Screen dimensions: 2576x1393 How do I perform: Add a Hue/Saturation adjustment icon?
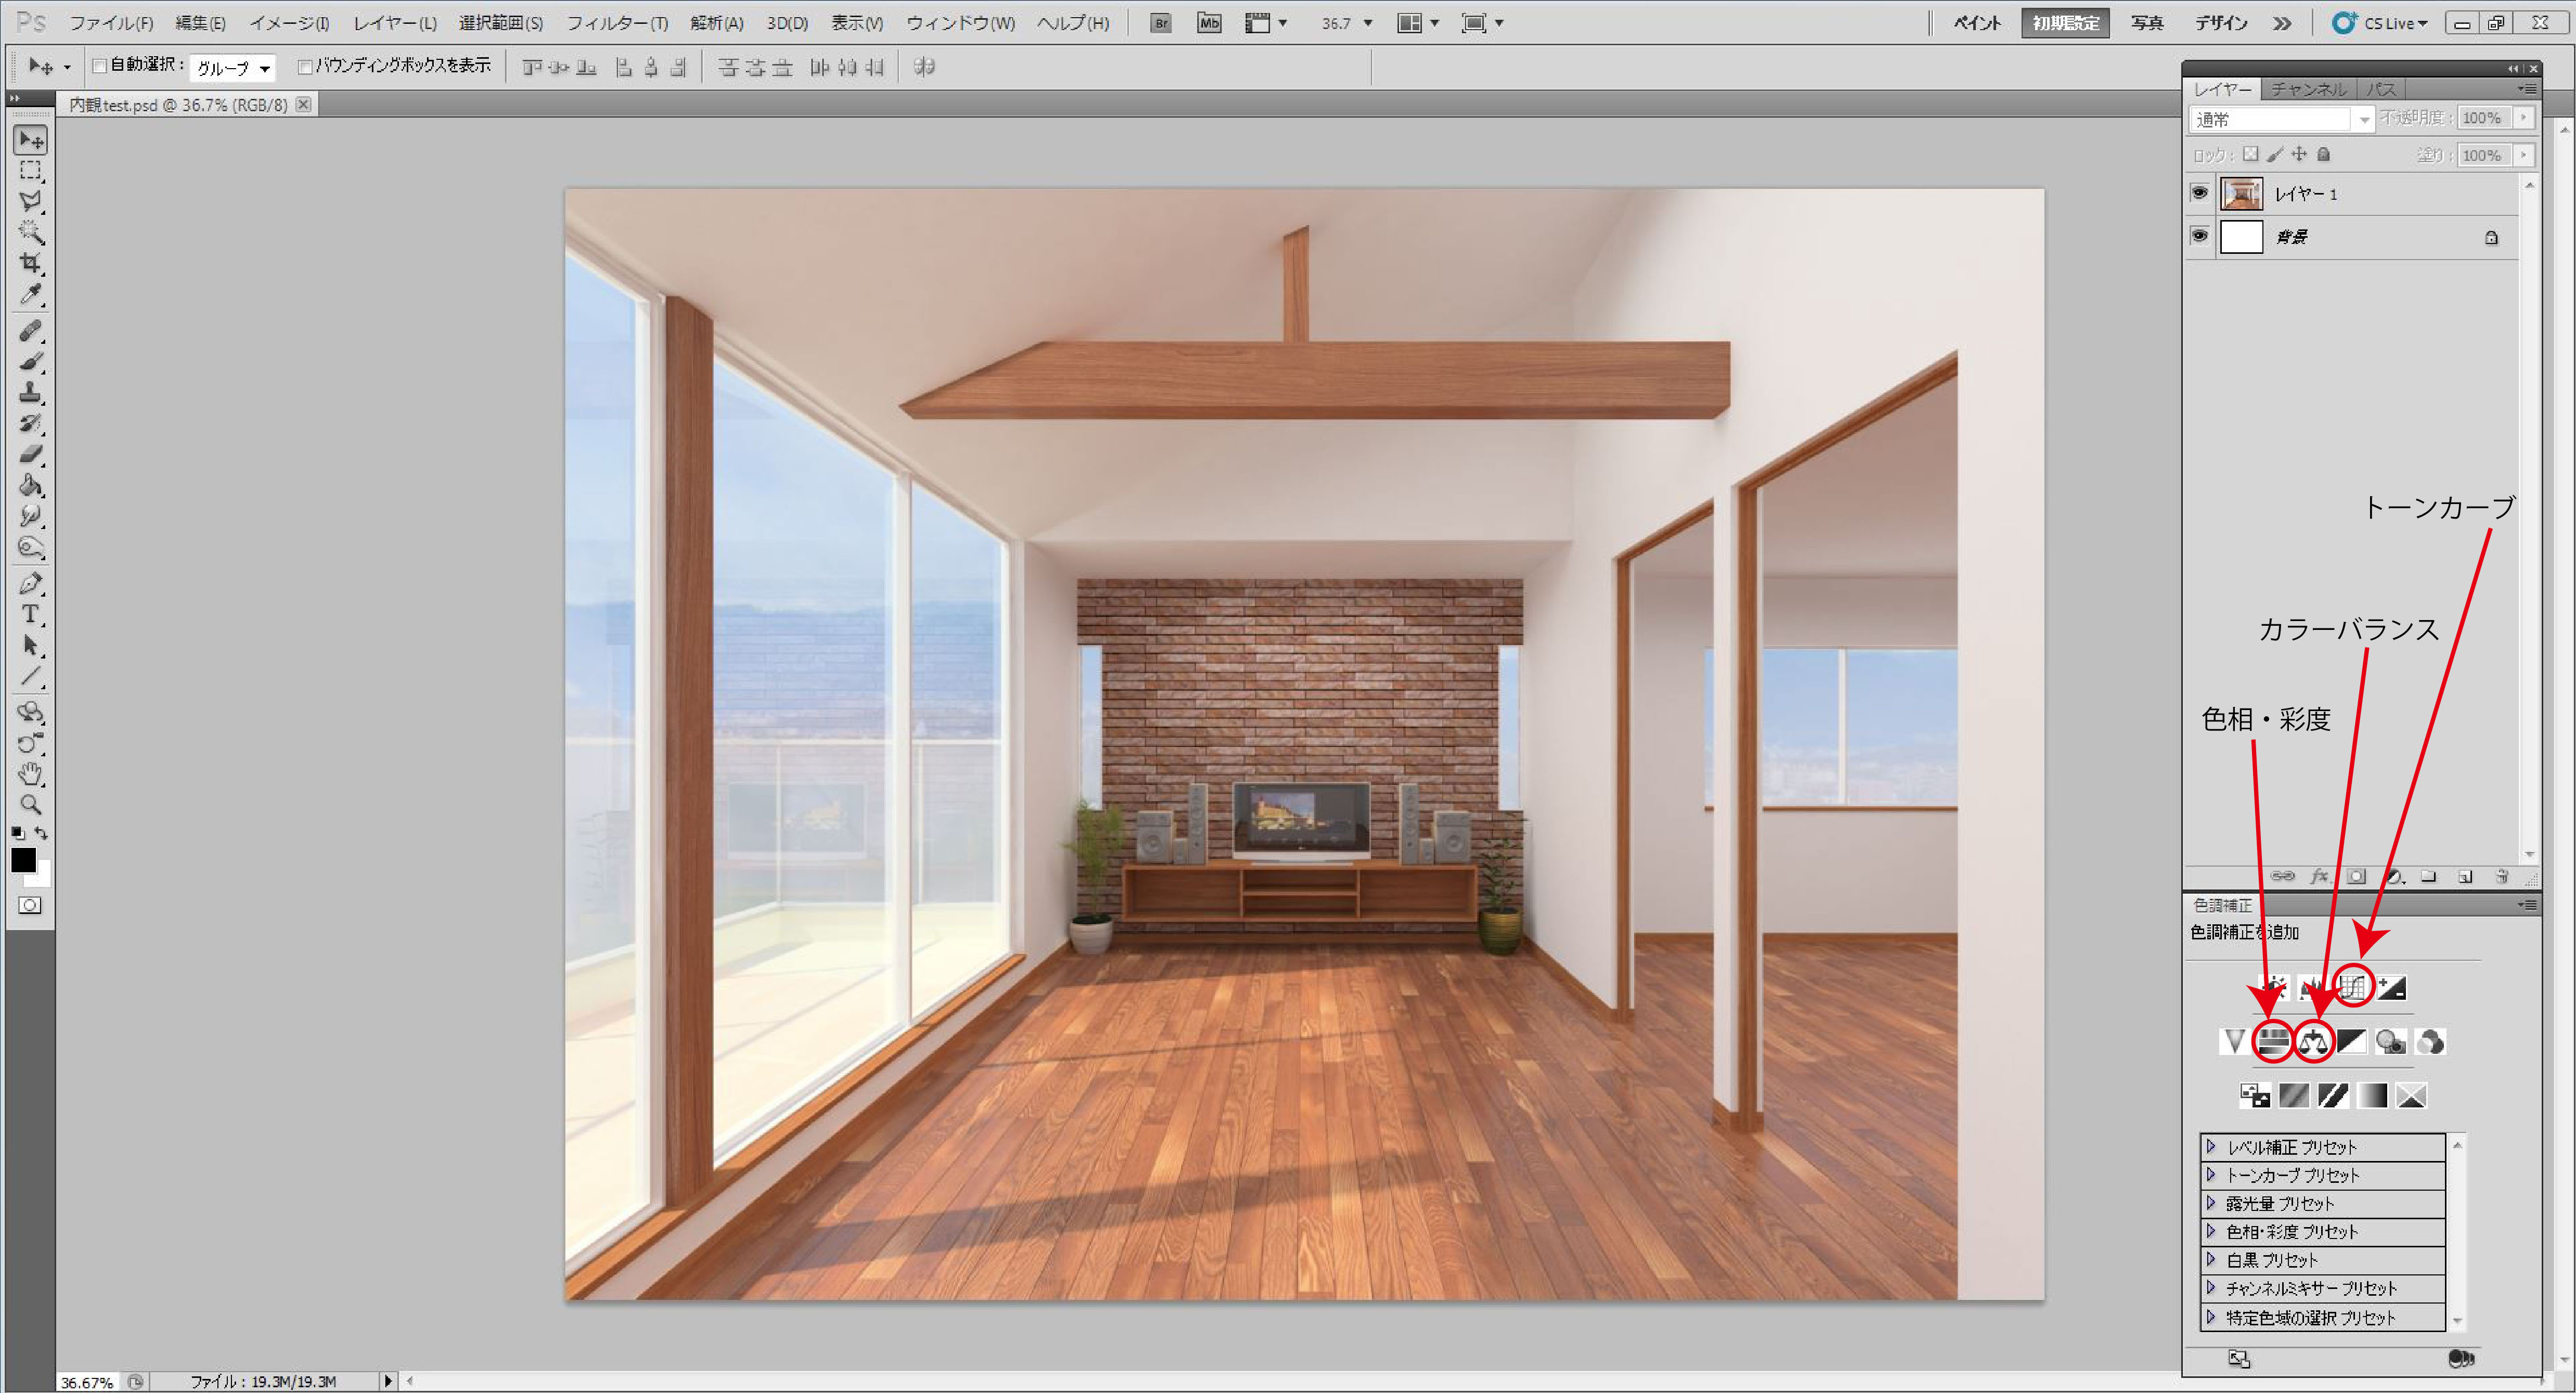click(x=2273, y=1042)
